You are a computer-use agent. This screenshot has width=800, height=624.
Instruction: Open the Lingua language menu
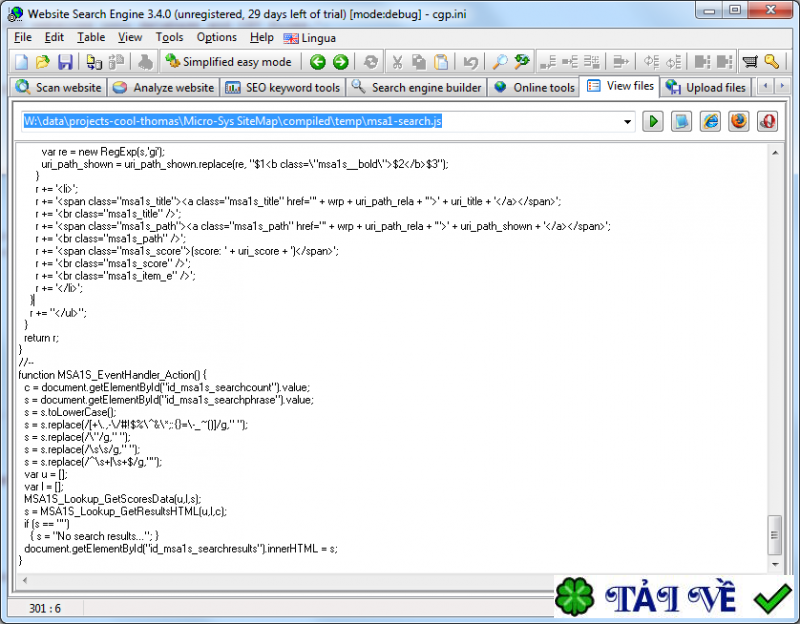pos(310,38)
